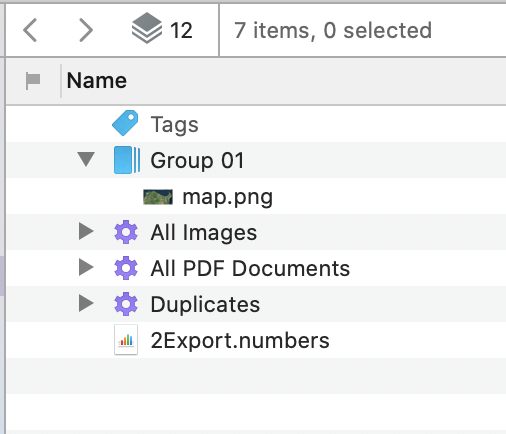Image resolution: width=506 pixels, height=434 pixels.
Task: Click the Group 01 blue folder icon
Action: click(x=127, y=160)
